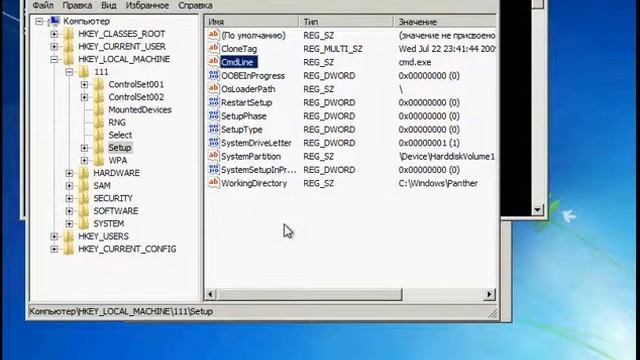Click the down arrow in the background window scrollbar

click(537, 210)
